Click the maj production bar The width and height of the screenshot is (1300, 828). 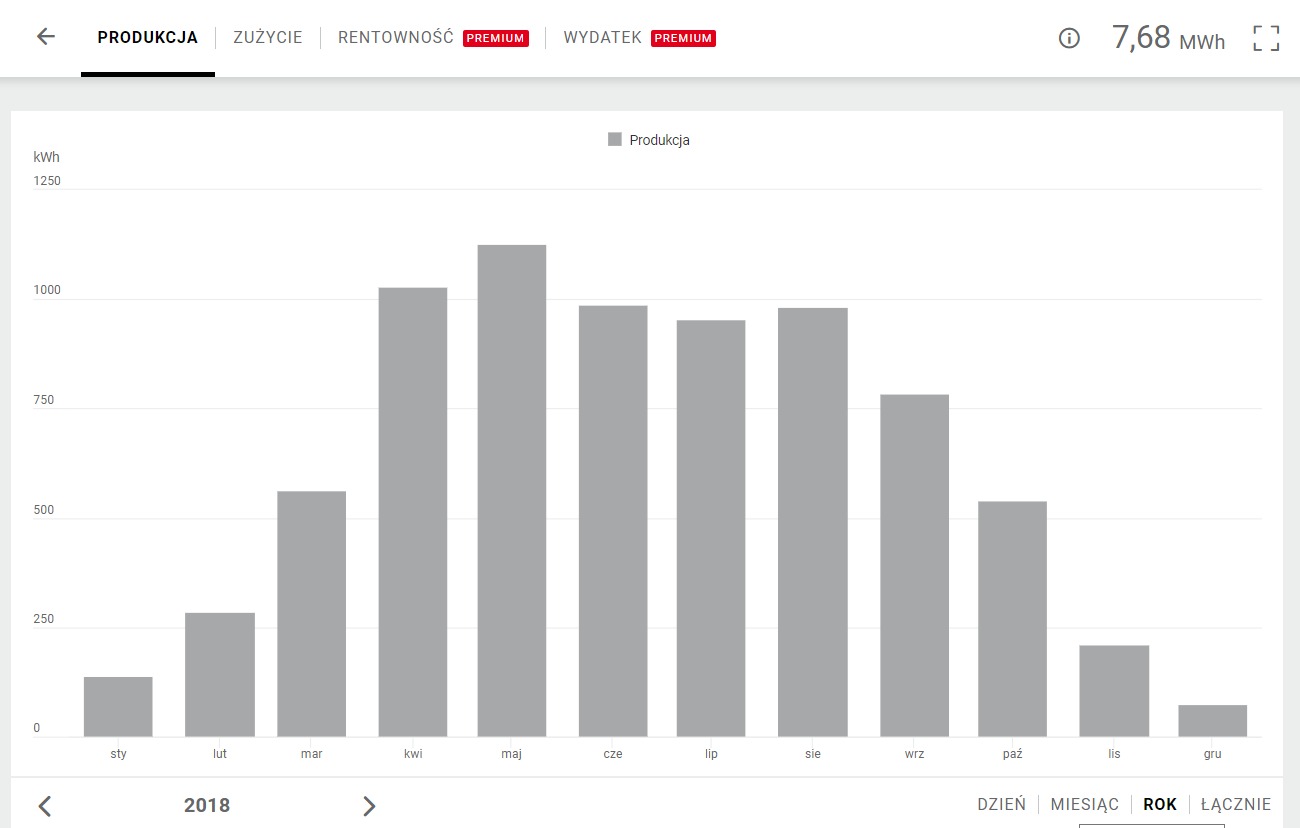click(512, 491)
